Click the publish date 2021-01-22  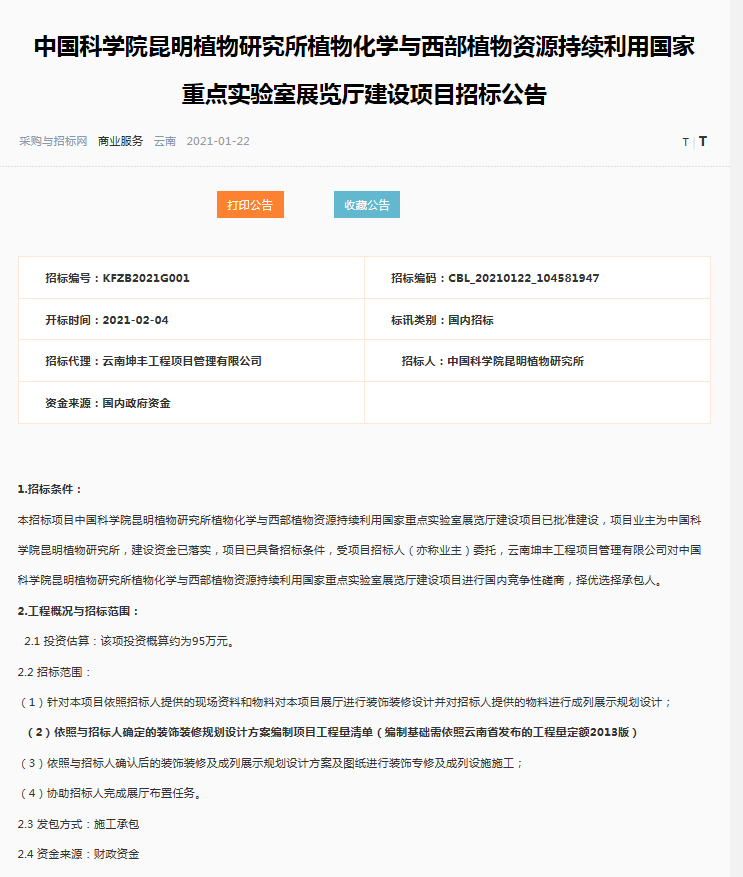(x=218, y=141)
